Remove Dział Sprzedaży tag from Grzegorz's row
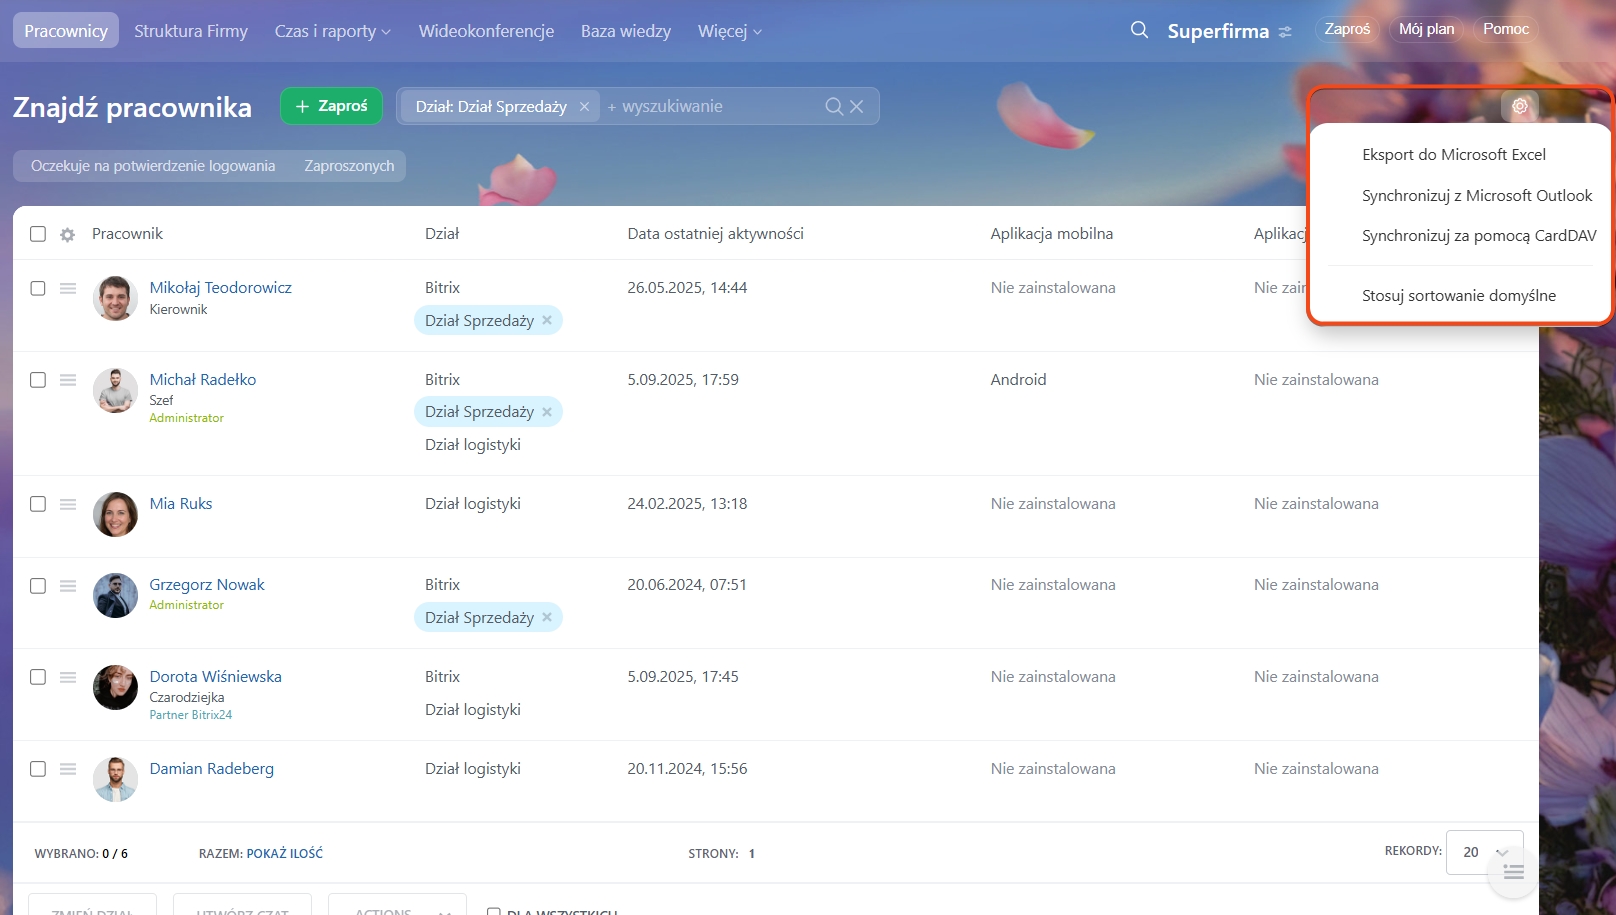Screen dimensions: 1616x915 547,617
